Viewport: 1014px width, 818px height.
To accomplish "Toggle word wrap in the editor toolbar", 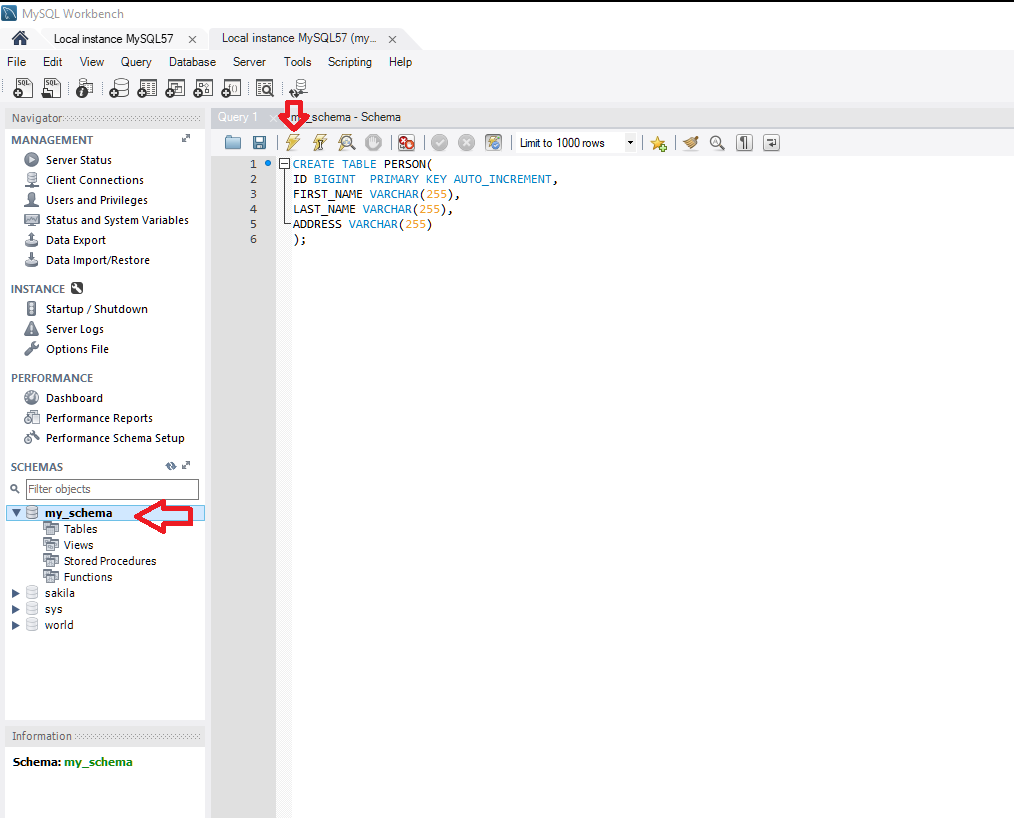I will tap(771, 143).
